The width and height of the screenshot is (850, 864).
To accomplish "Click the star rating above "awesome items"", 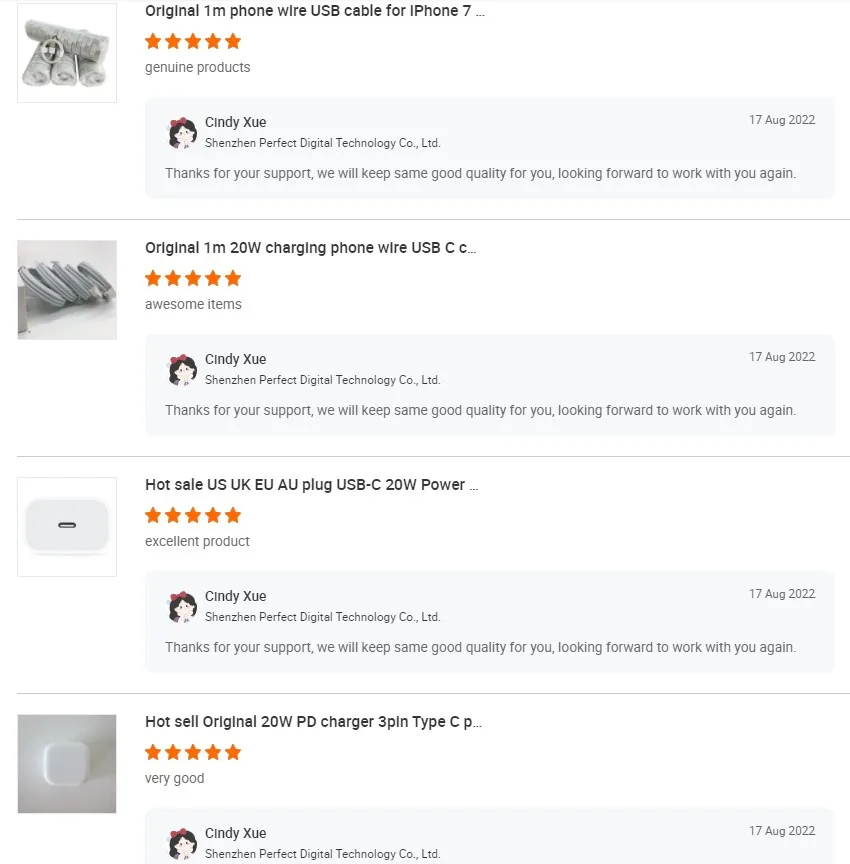I will [x=193, y=278].
